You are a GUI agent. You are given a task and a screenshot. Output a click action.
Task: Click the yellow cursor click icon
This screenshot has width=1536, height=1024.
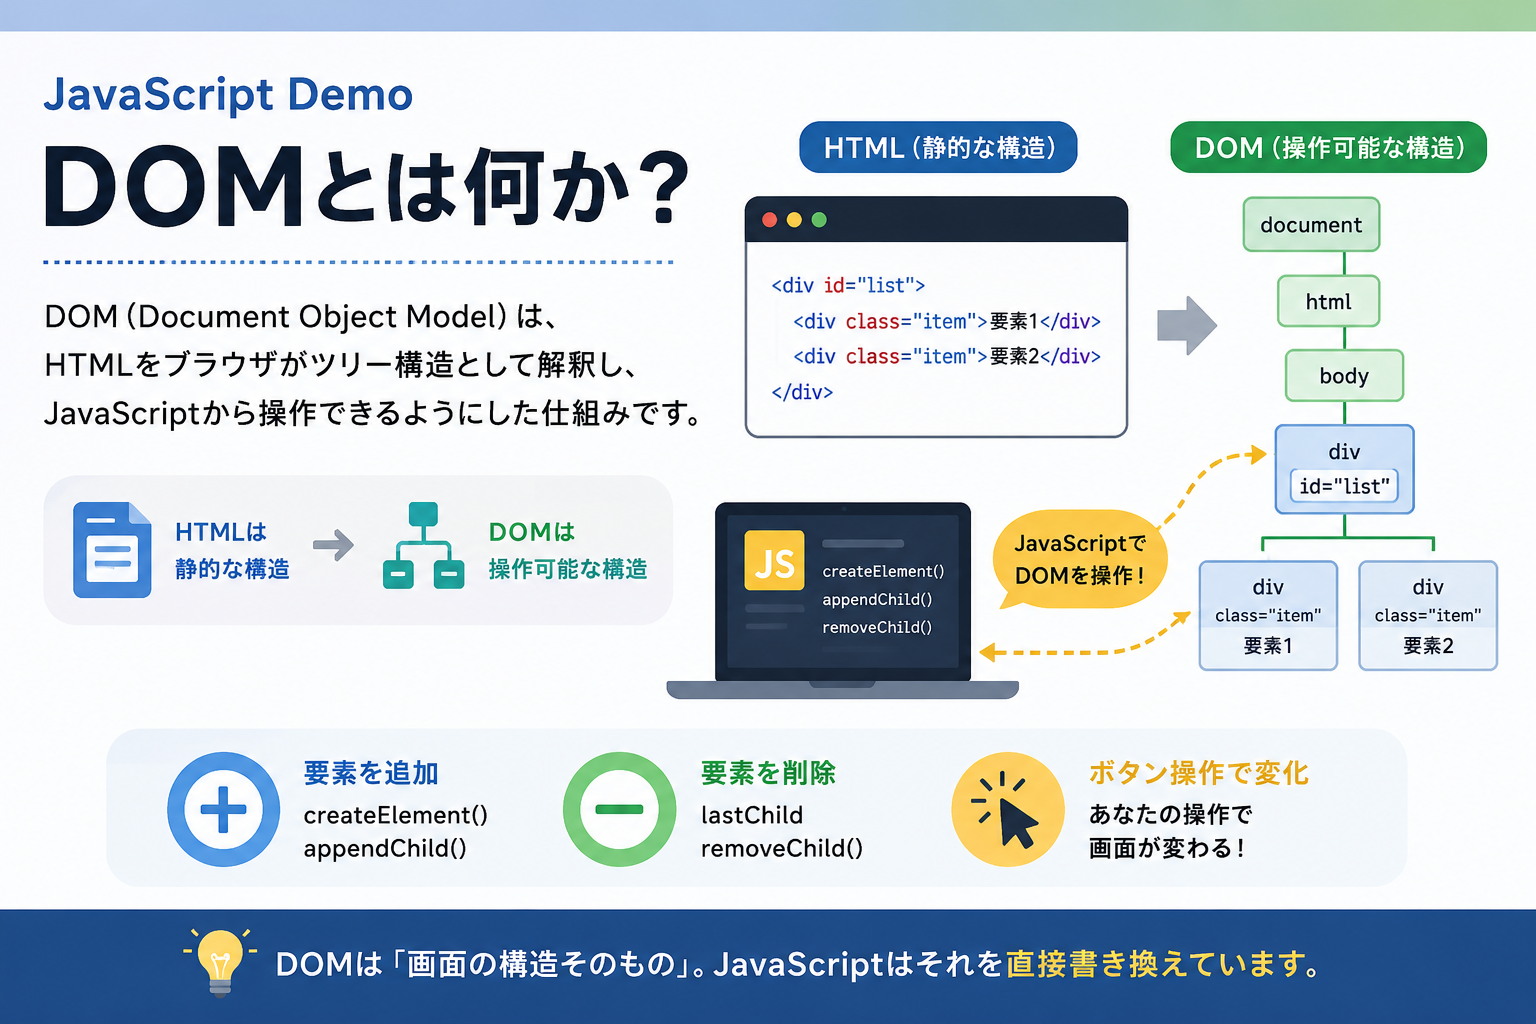point(1008,809)
